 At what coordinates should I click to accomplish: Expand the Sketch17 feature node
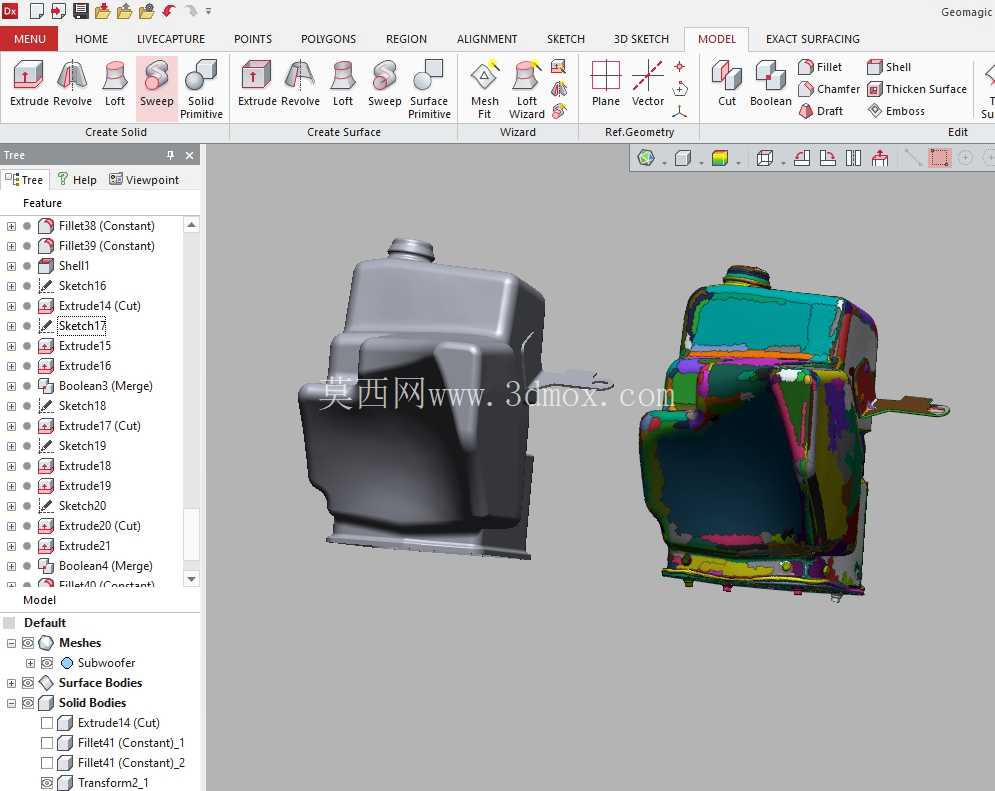pos(11,326)
